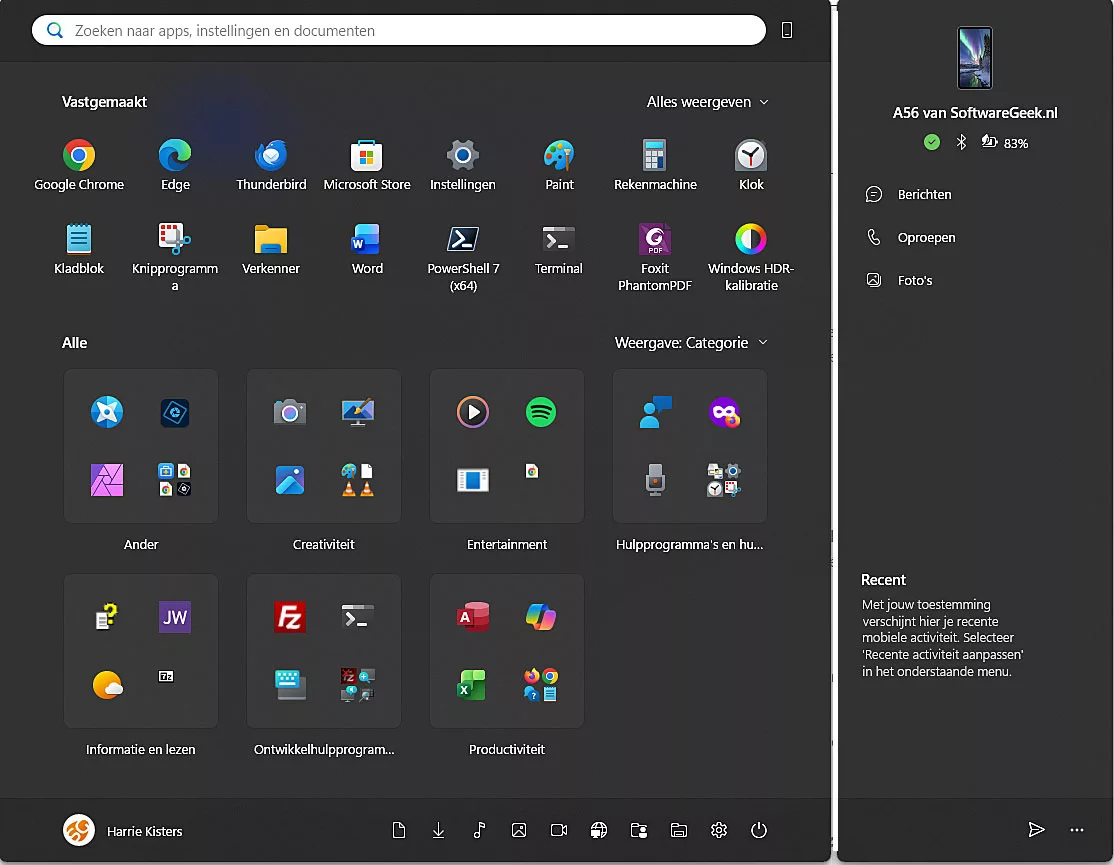Switch to the Oproepen section

(x=926, y=237)
